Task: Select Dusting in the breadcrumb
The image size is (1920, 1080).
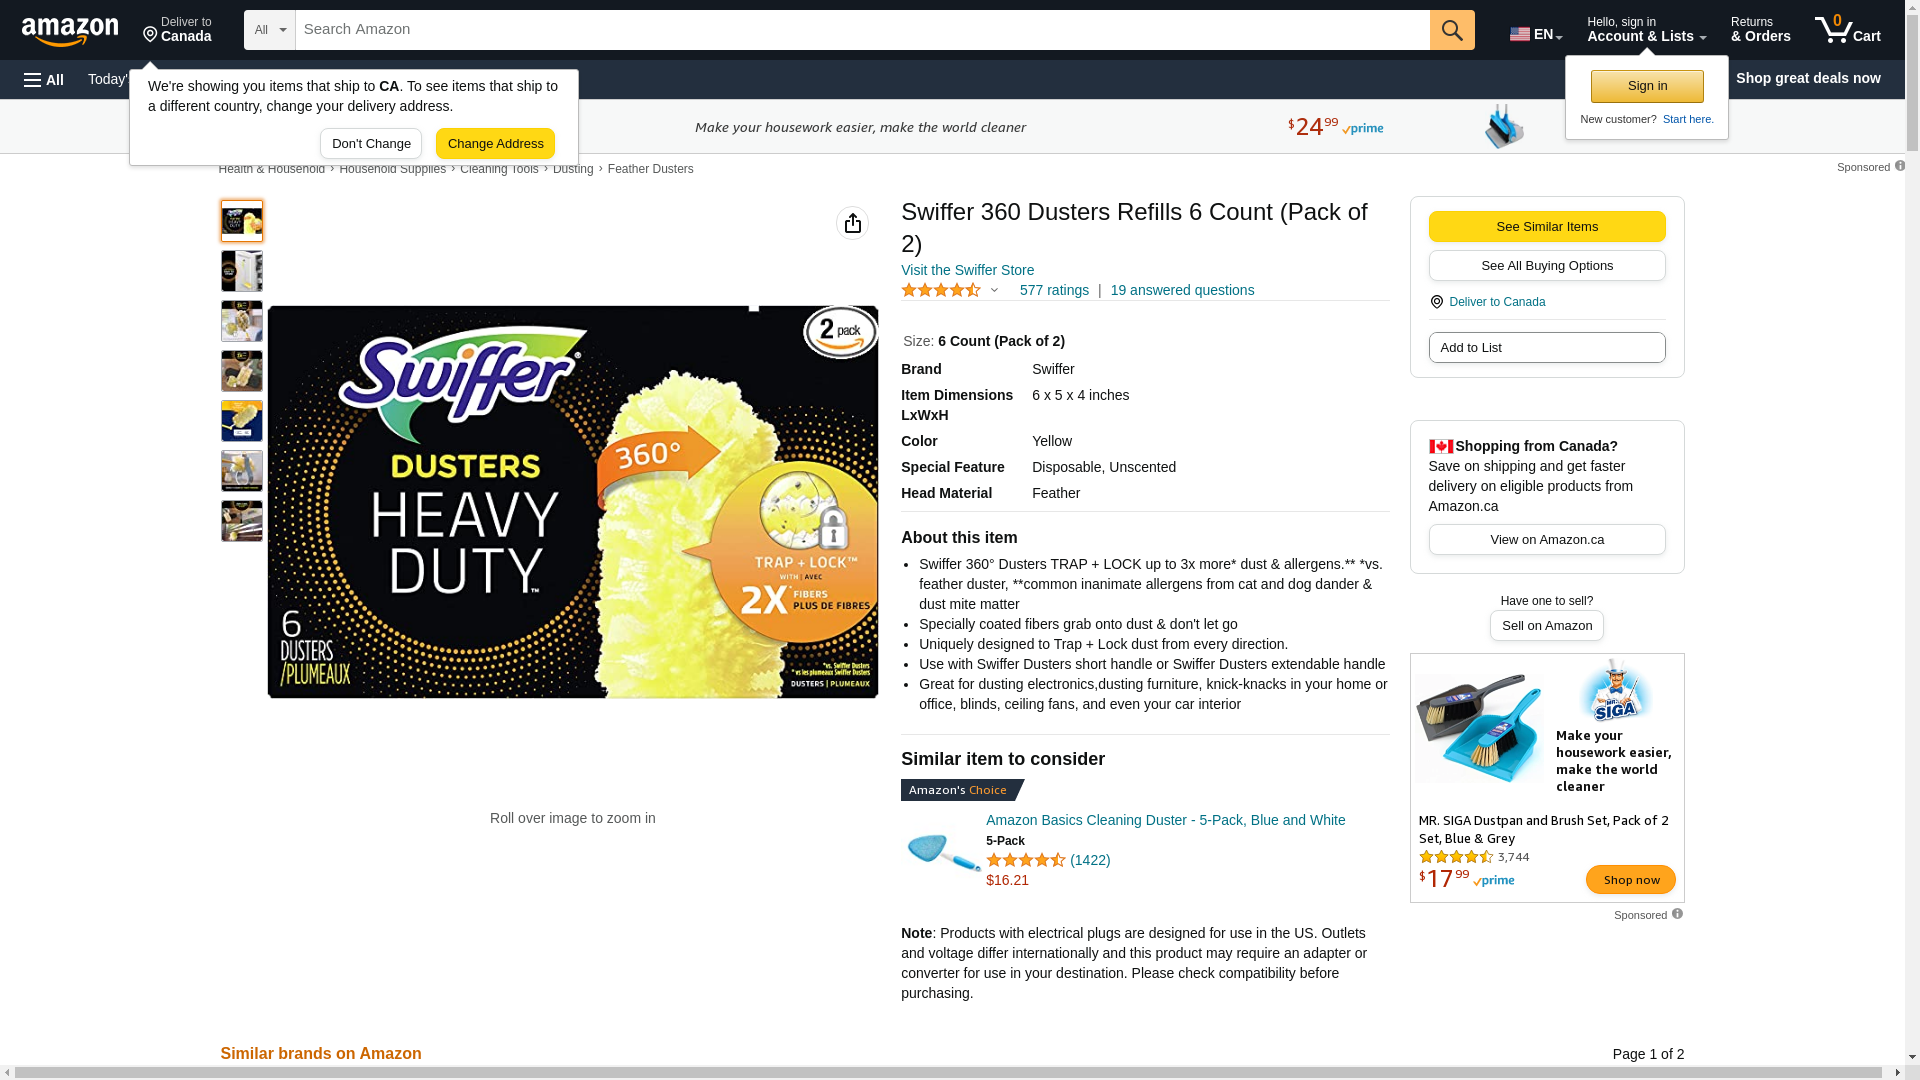Action: (x=573, y=169)
